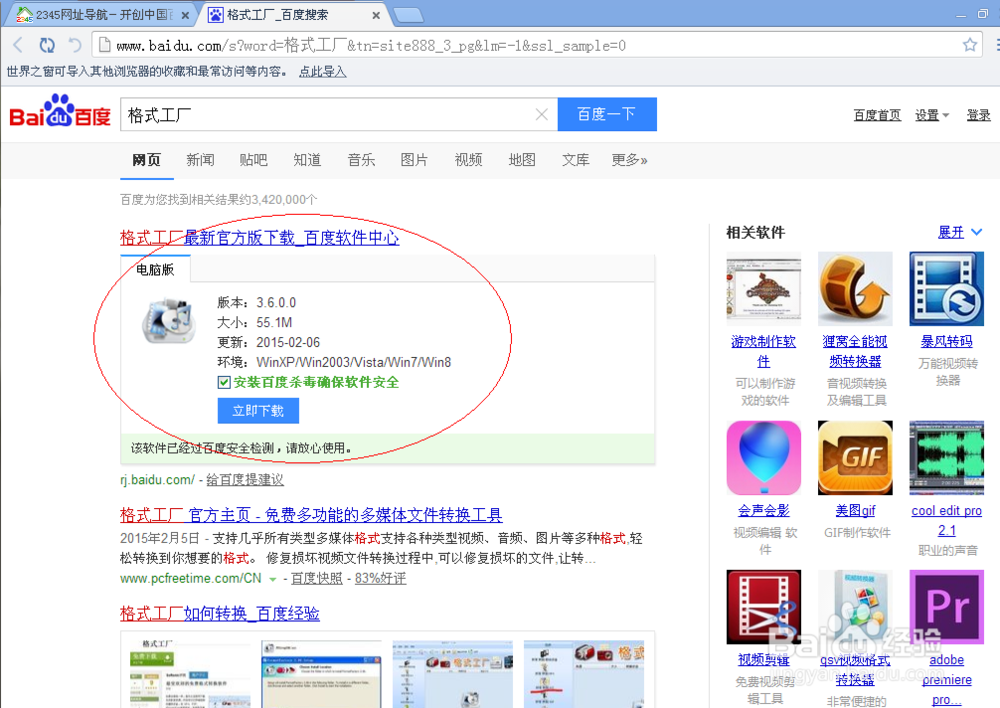
Task: Open 百度快照 cached page link
Action: (x=316, y=578)
